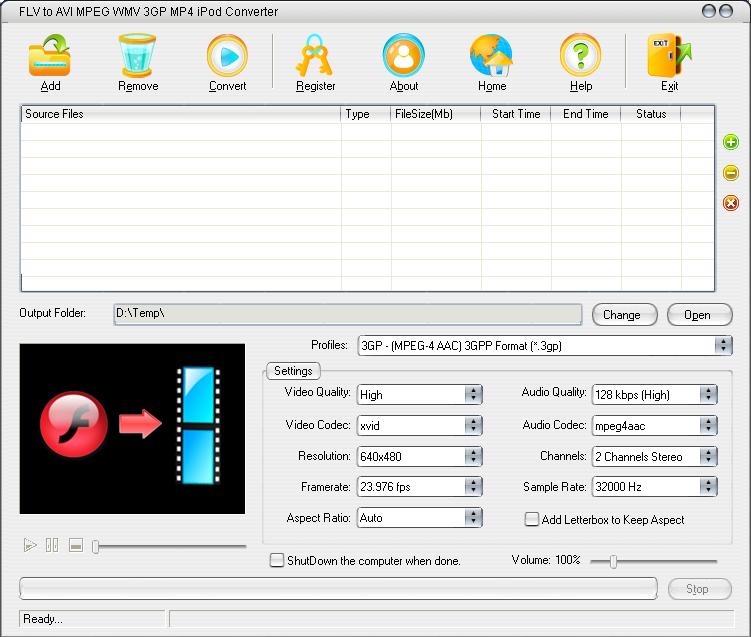This screenshot has height=637, width=751.
Task: Click the yellow minus icon beside the list
Action: (730, 173)
